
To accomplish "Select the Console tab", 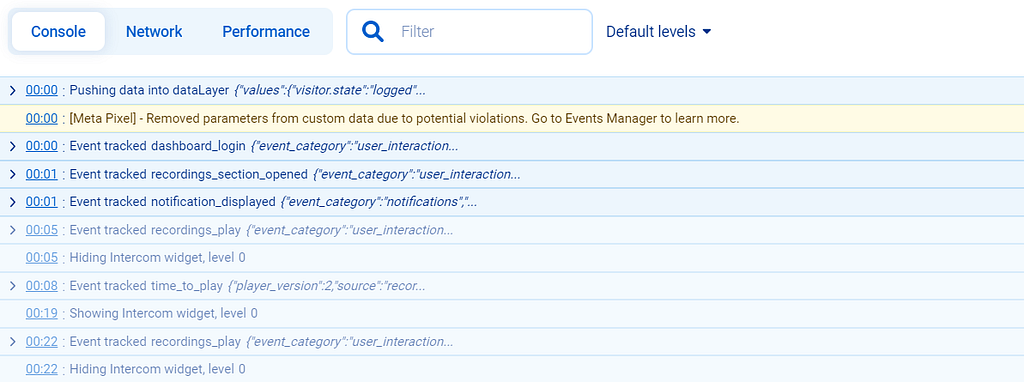I will (x=58, y=31).
